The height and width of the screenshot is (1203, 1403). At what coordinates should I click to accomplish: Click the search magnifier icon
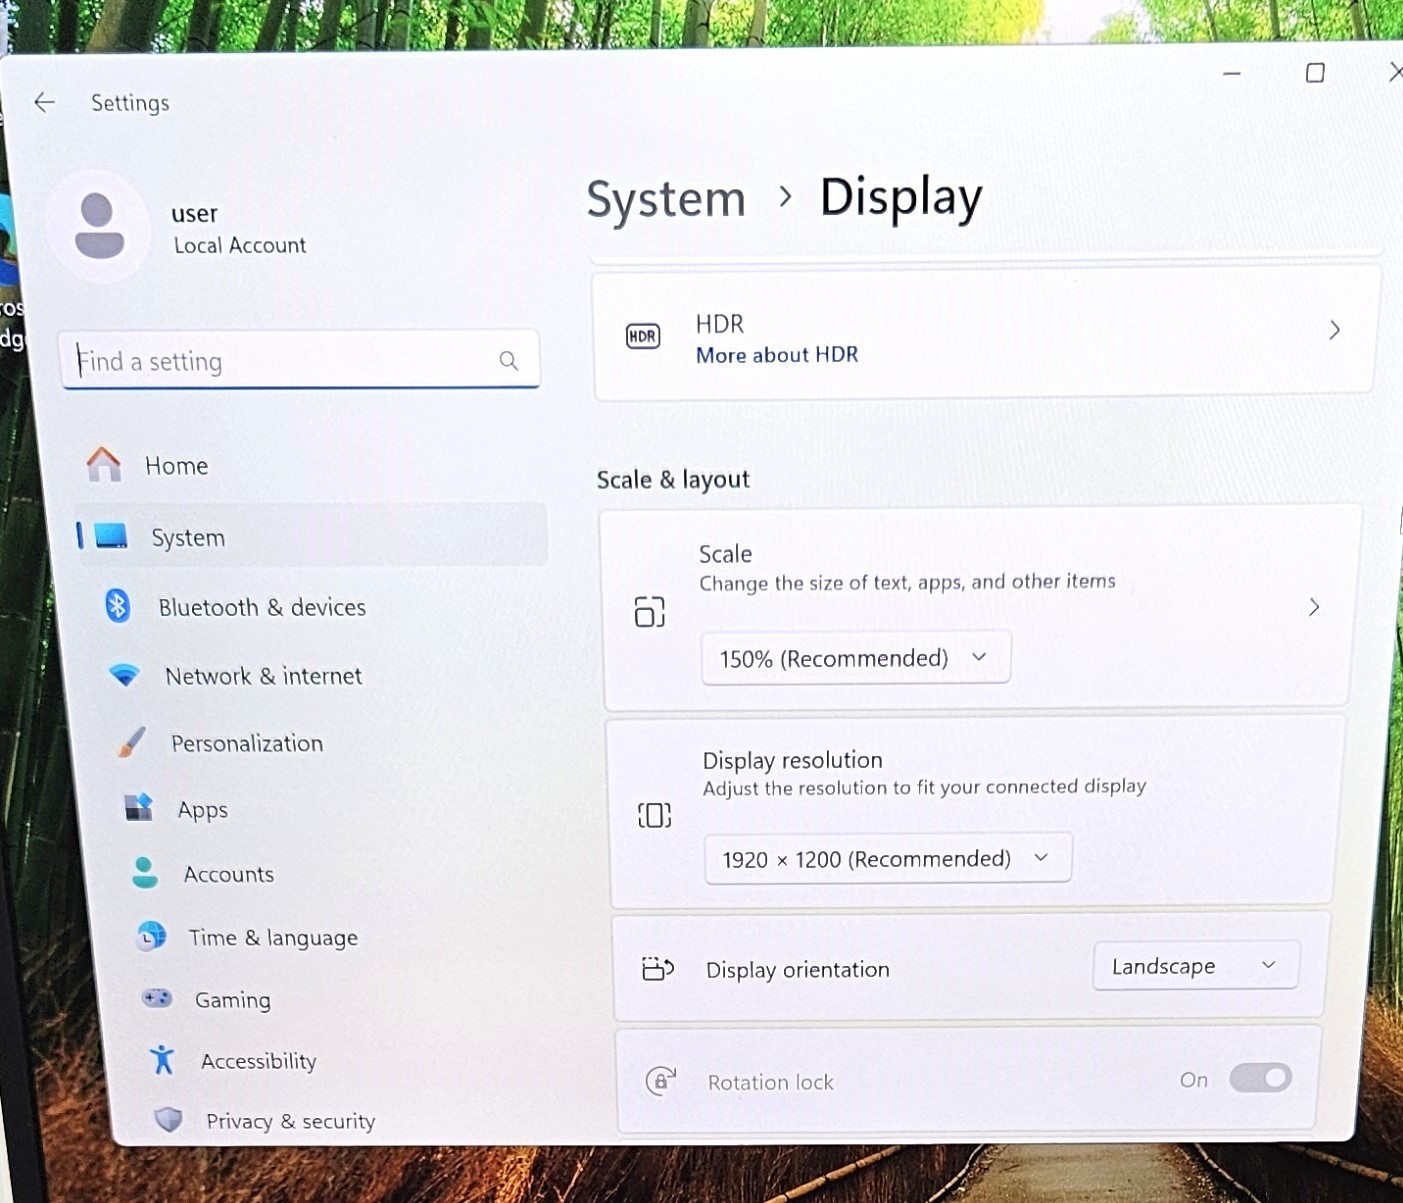coord(508,360)
